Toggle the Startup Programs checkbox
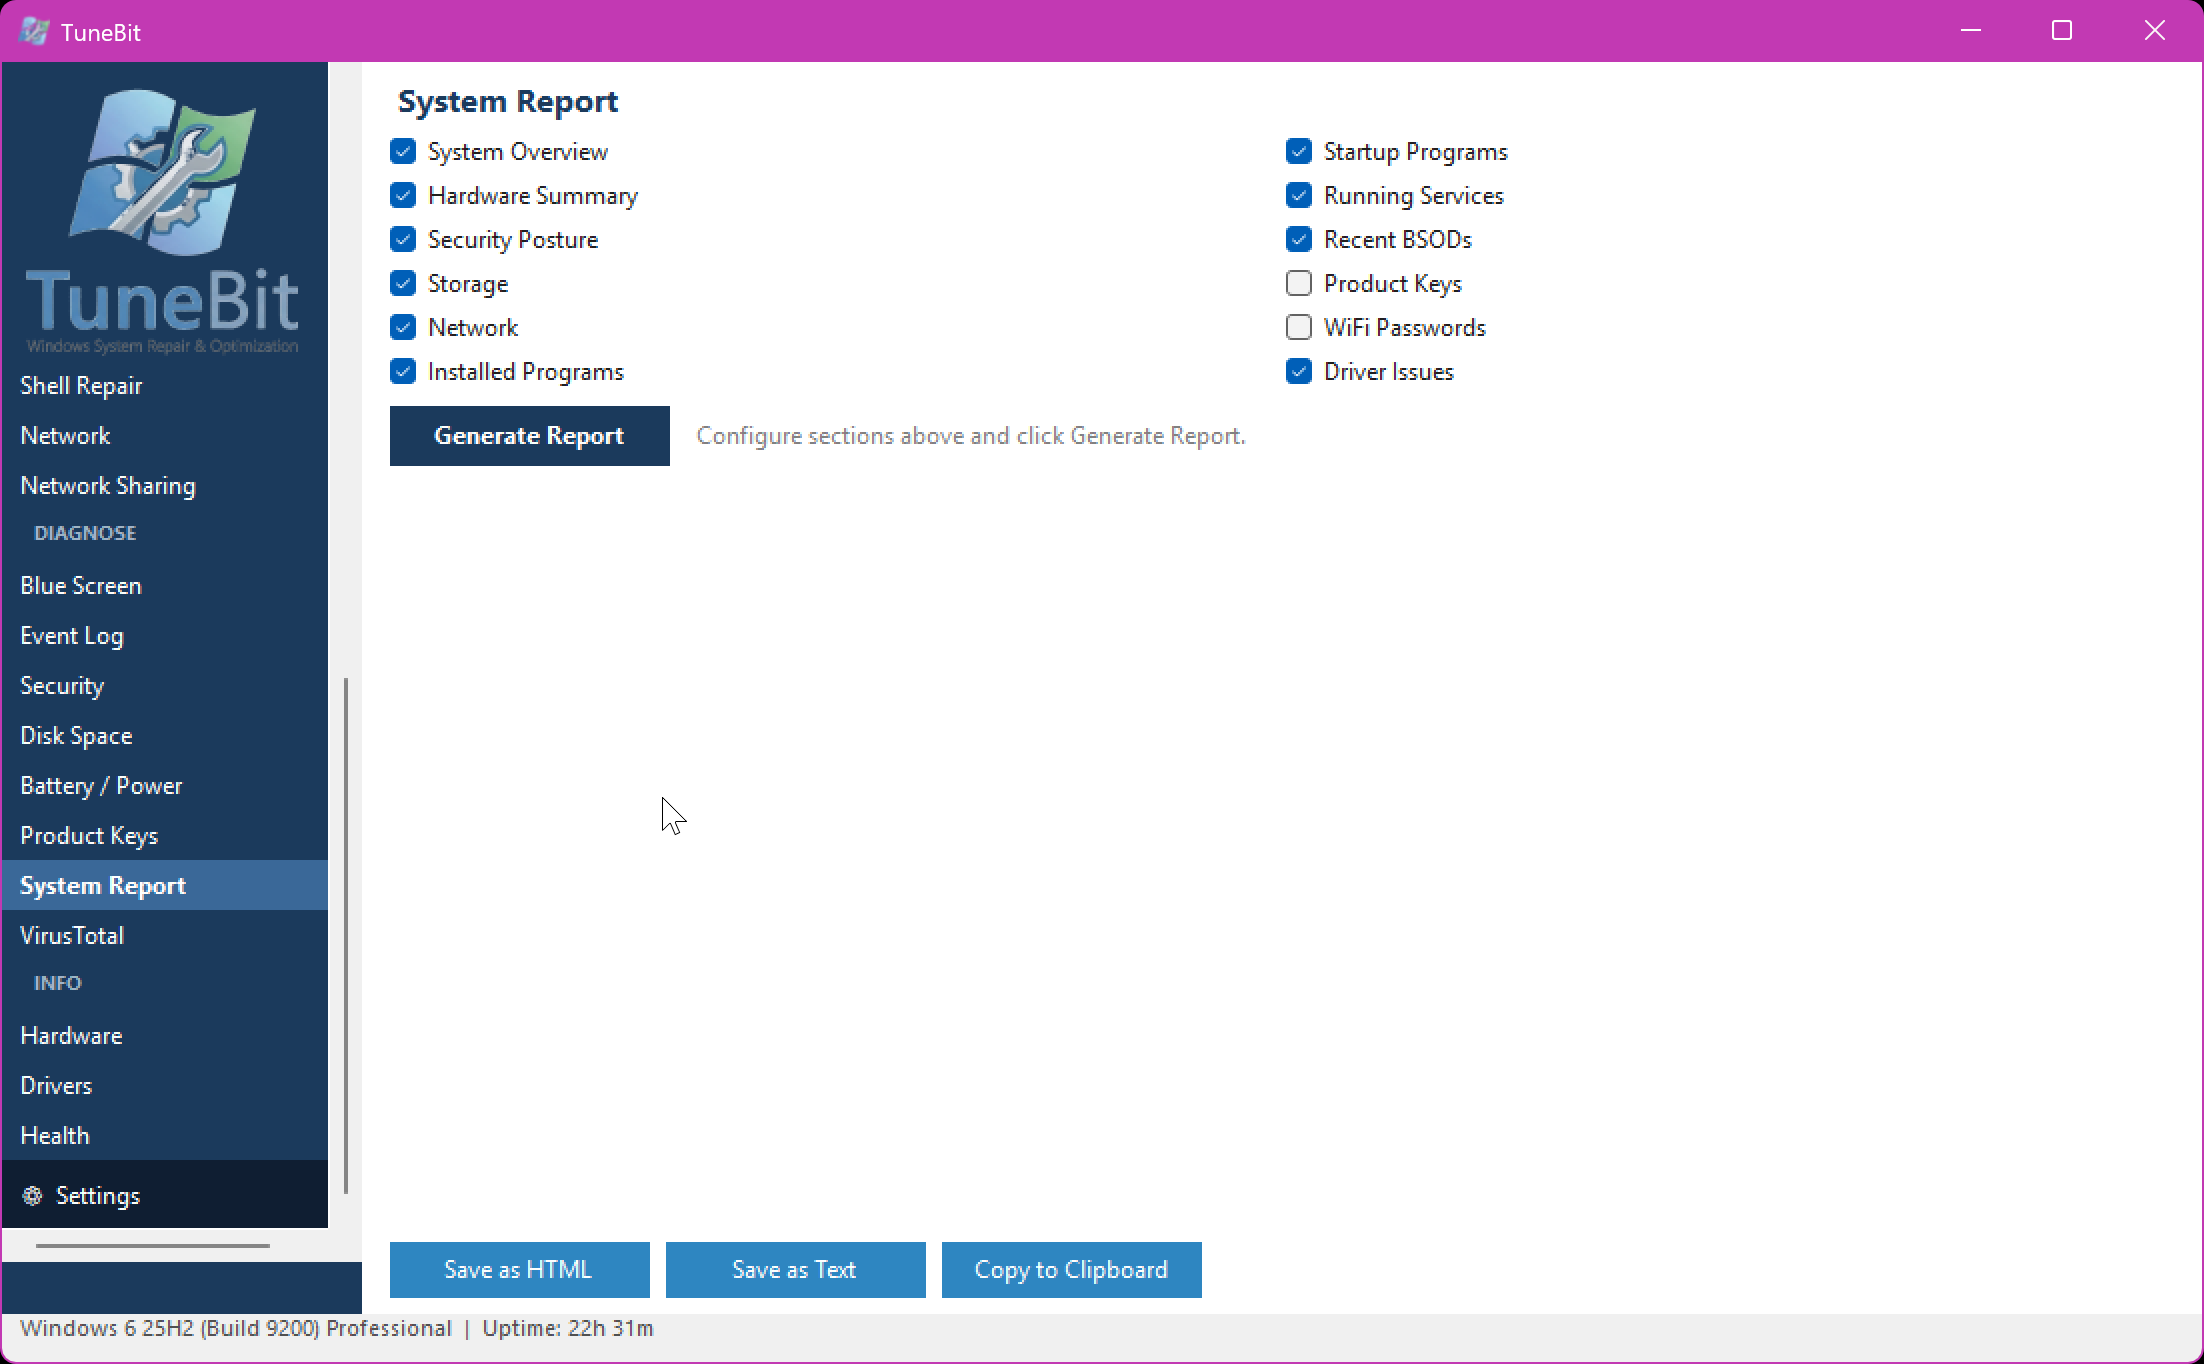The height and width of the screenshot is (1364, 2204). click(x=1299, y=151)
